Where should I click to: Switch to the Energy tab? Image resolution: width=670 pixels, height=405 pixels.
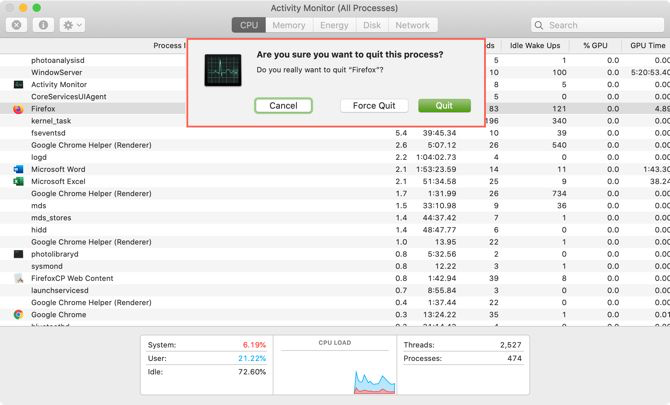(334, 25)
